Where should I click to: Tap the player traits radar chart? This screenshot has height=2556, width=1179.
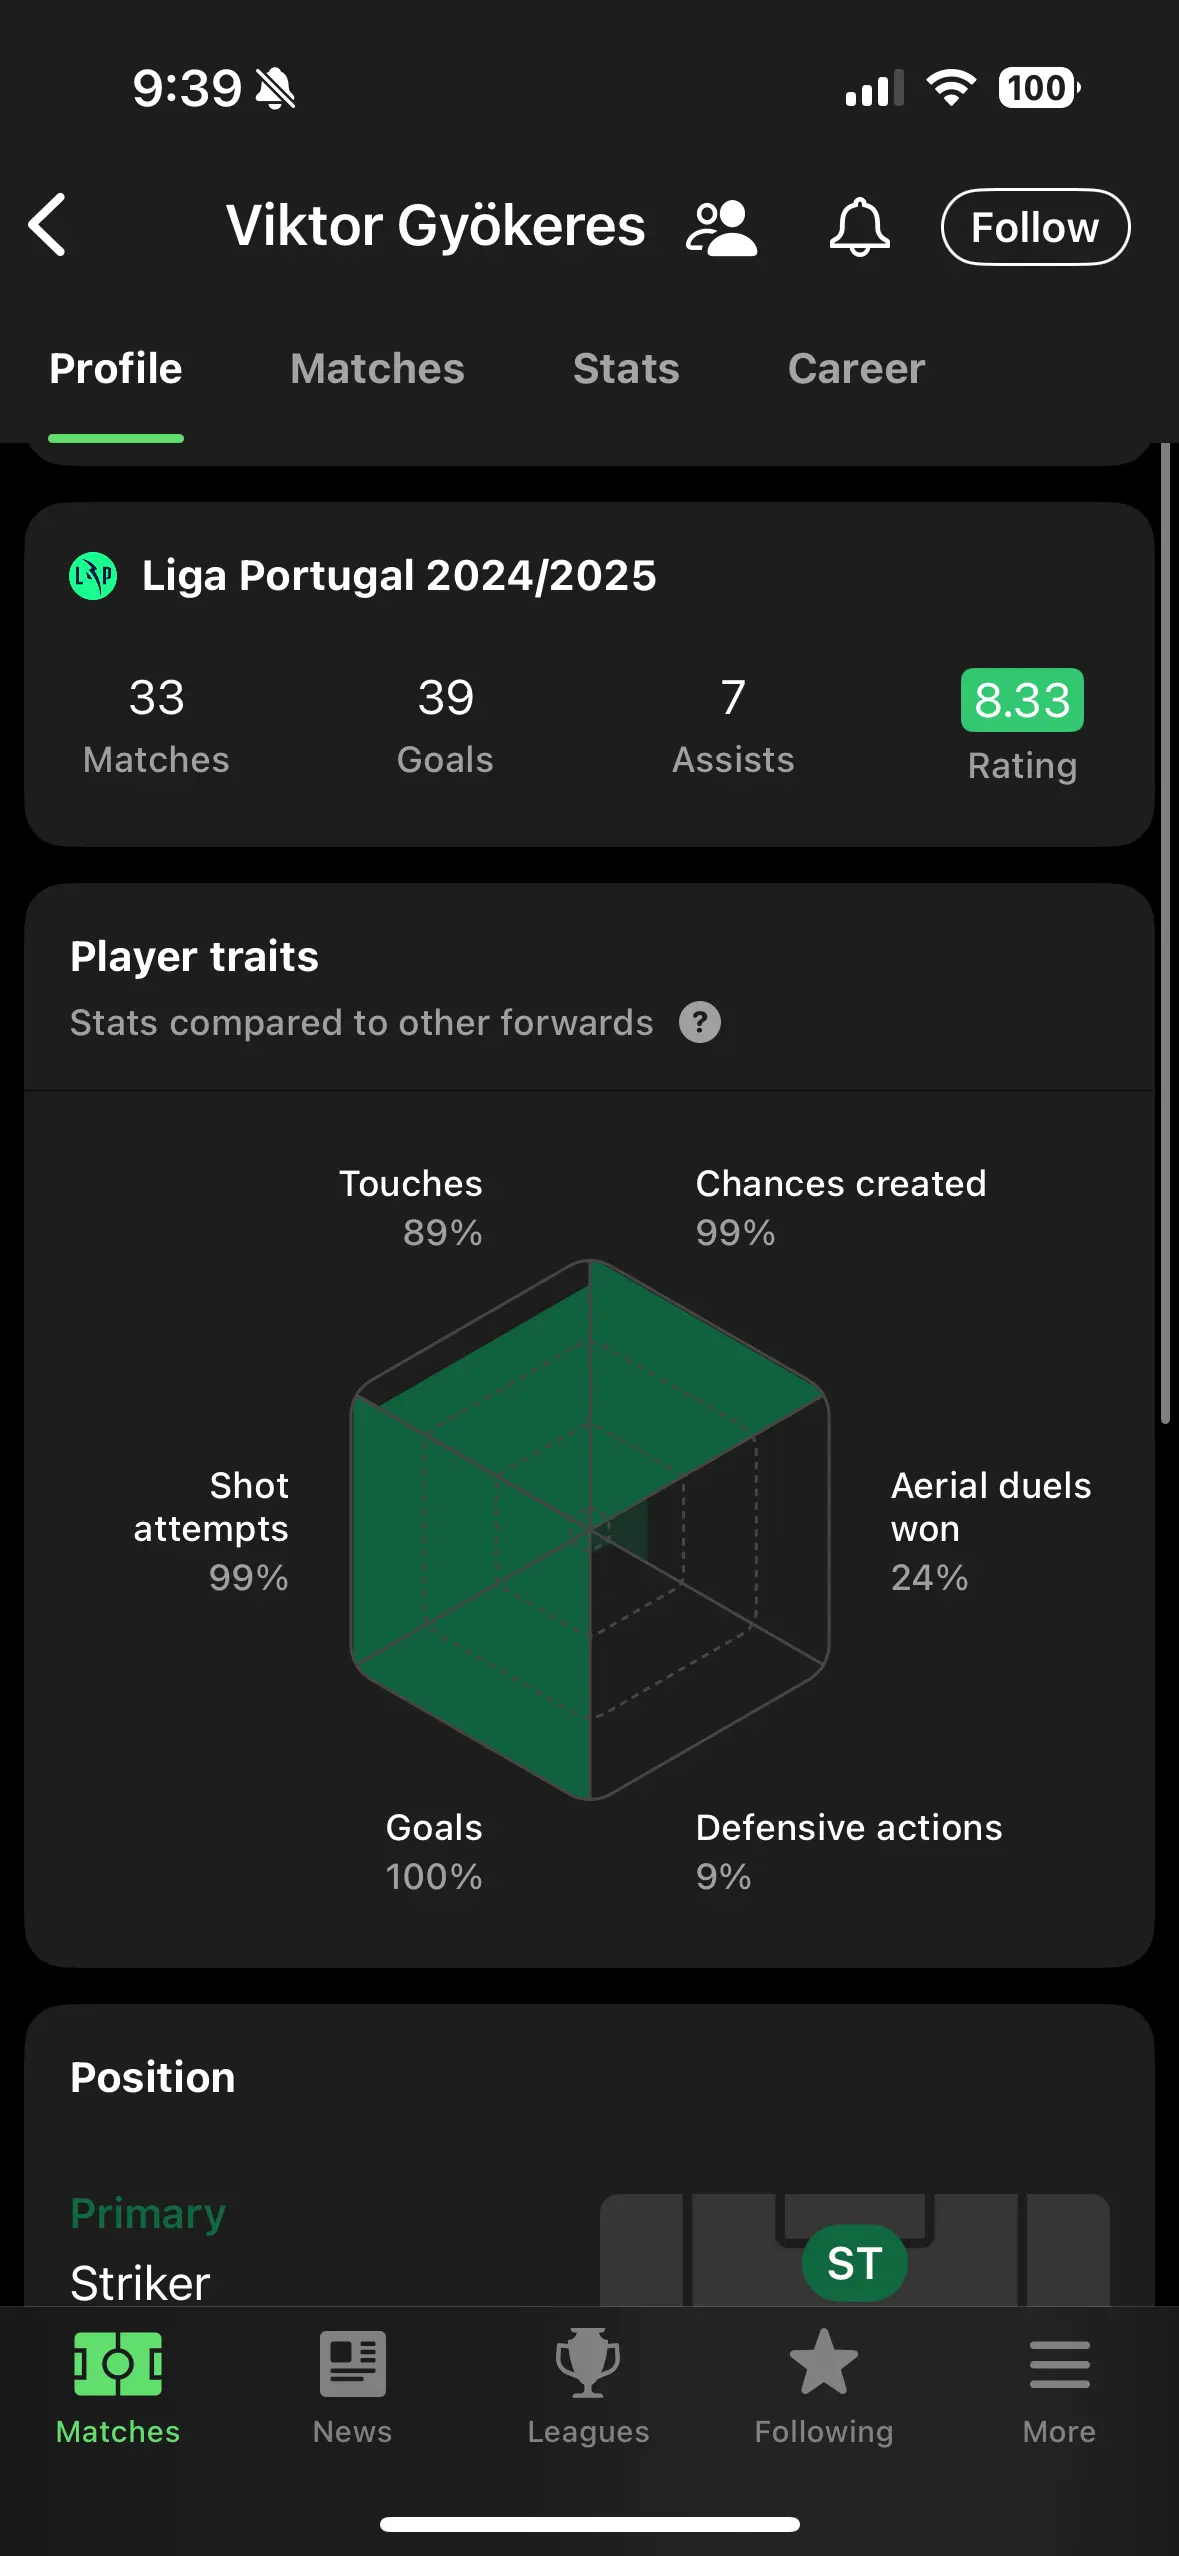point(590,1529)
